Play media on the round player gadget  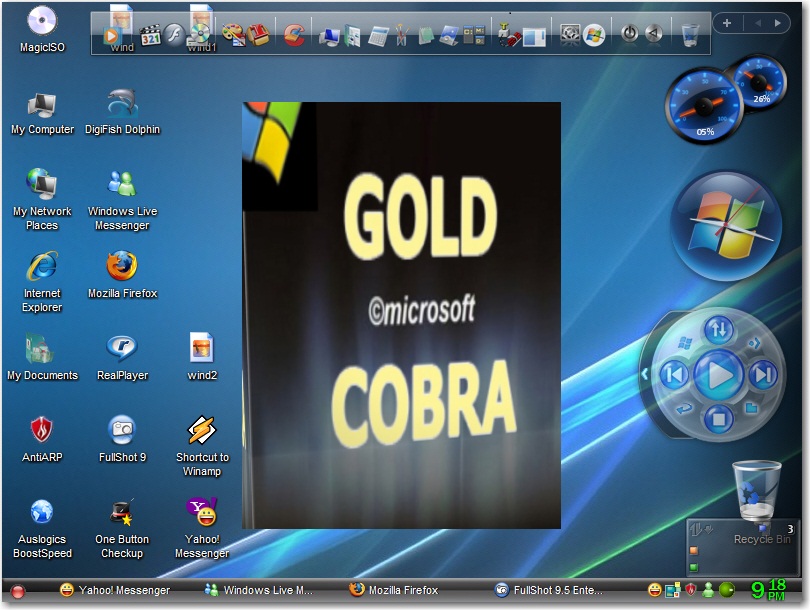coord(719,375)
